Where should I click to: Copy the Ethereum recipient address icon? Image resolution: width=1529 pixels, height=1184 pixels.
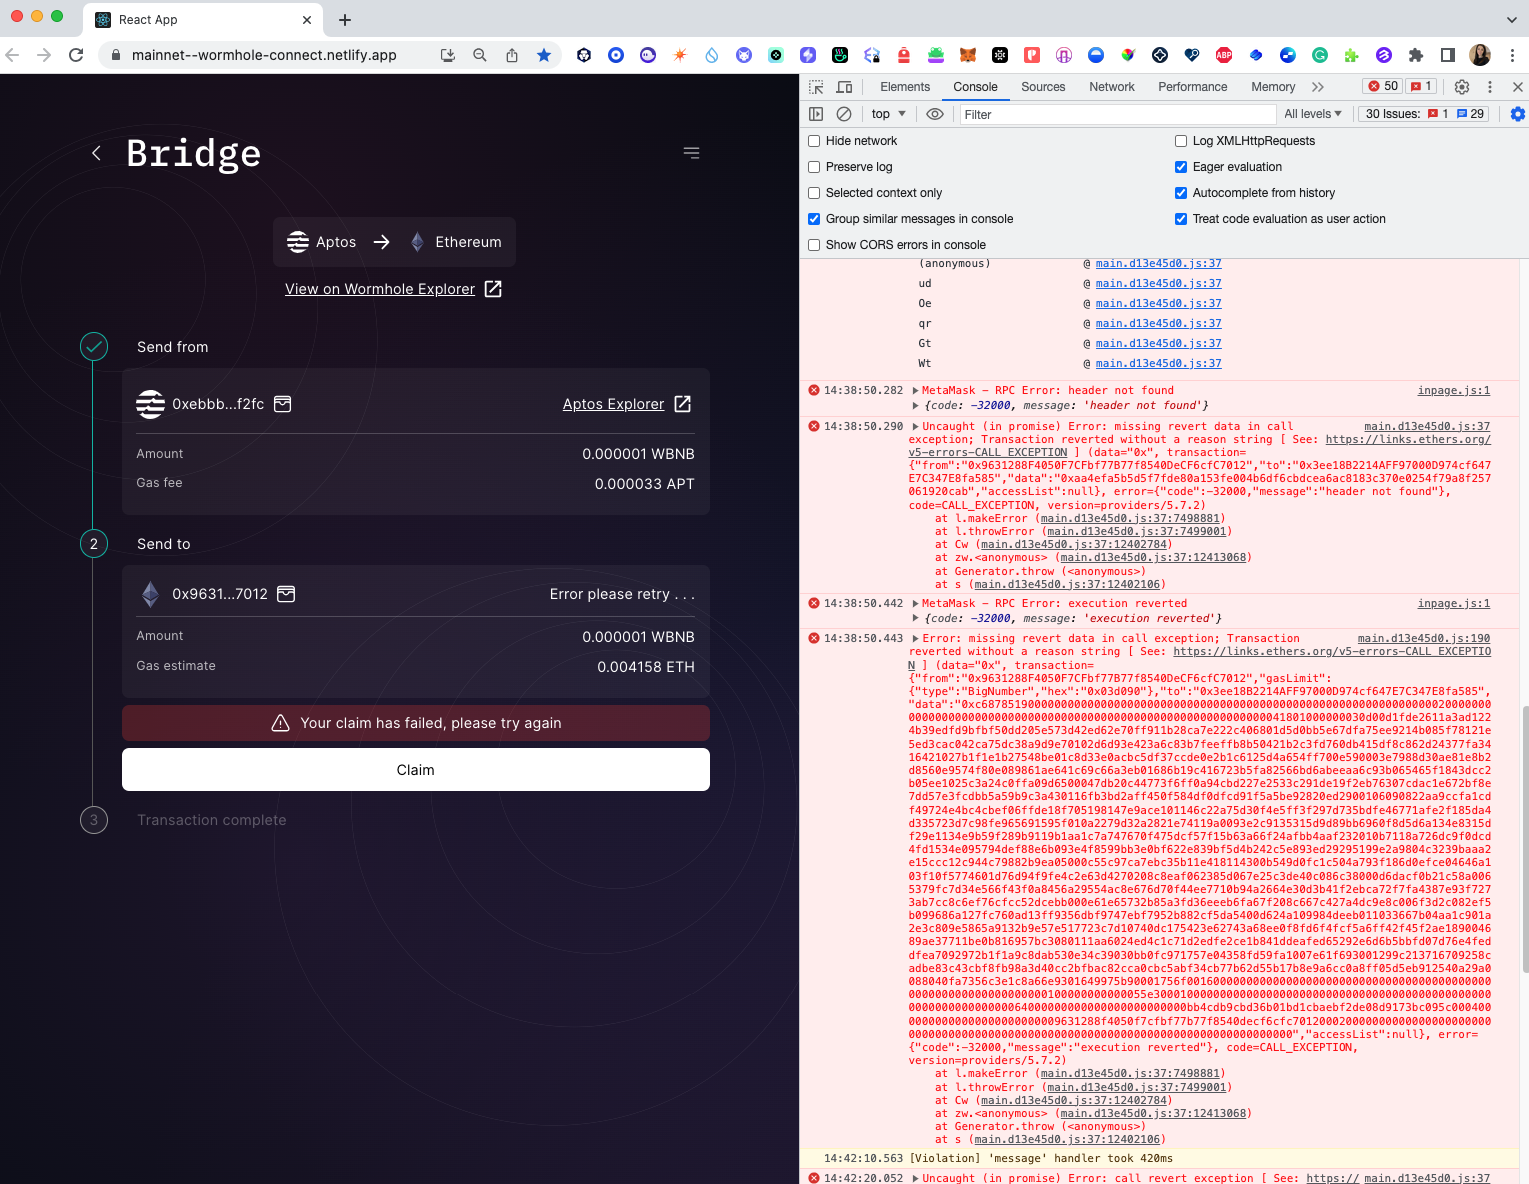(286, 593)
